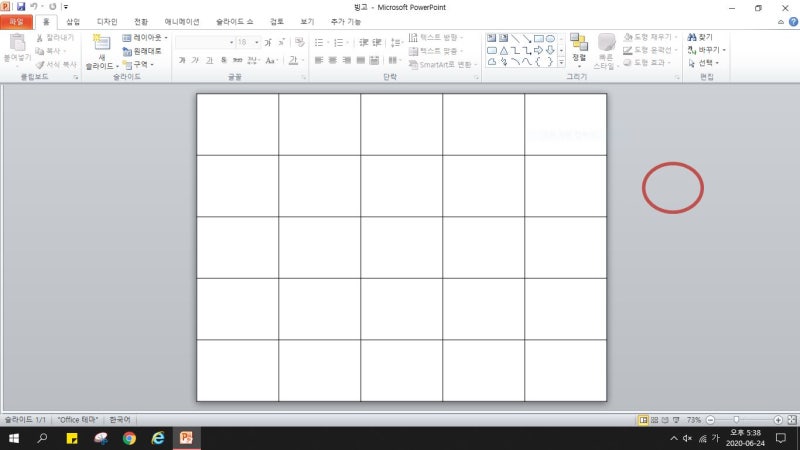Image resolution: width=800 pixels, height=450 pixels.
Task: Click Format Painter (서식 복사)
Action: [56, 64]
